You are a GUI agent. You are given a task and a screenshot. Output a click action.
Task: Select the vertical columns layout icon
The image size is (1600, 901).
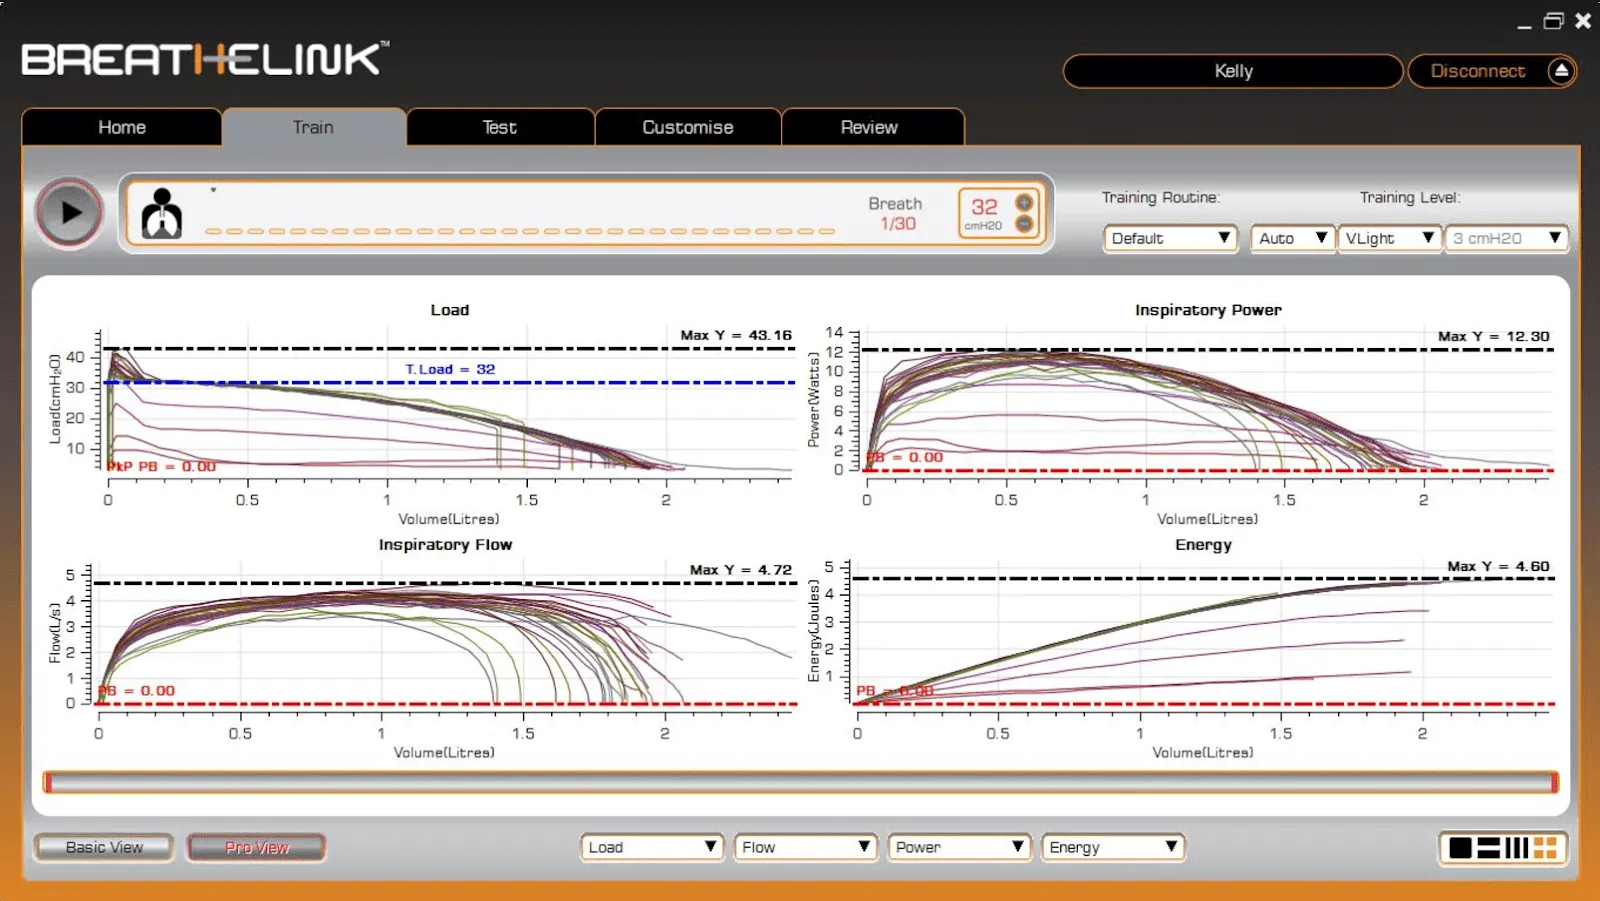click(x=1516, y=848)
